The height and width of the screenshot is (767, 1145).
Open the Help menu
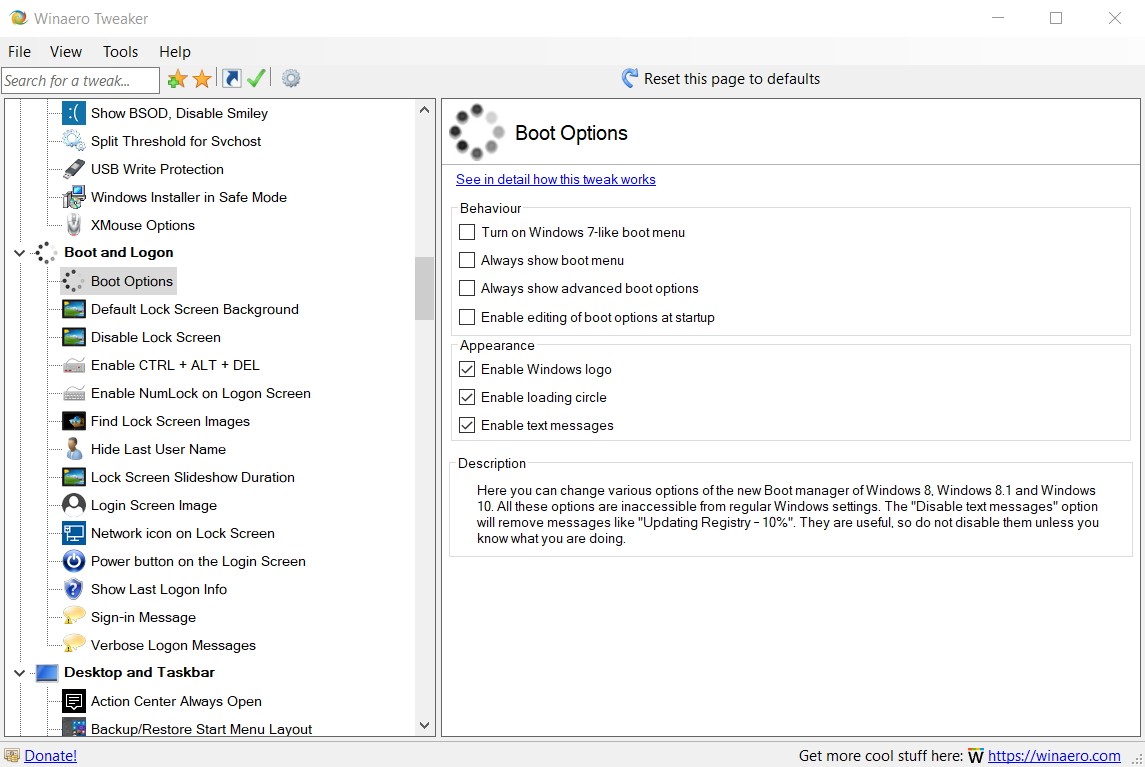(x=175, y=52)
